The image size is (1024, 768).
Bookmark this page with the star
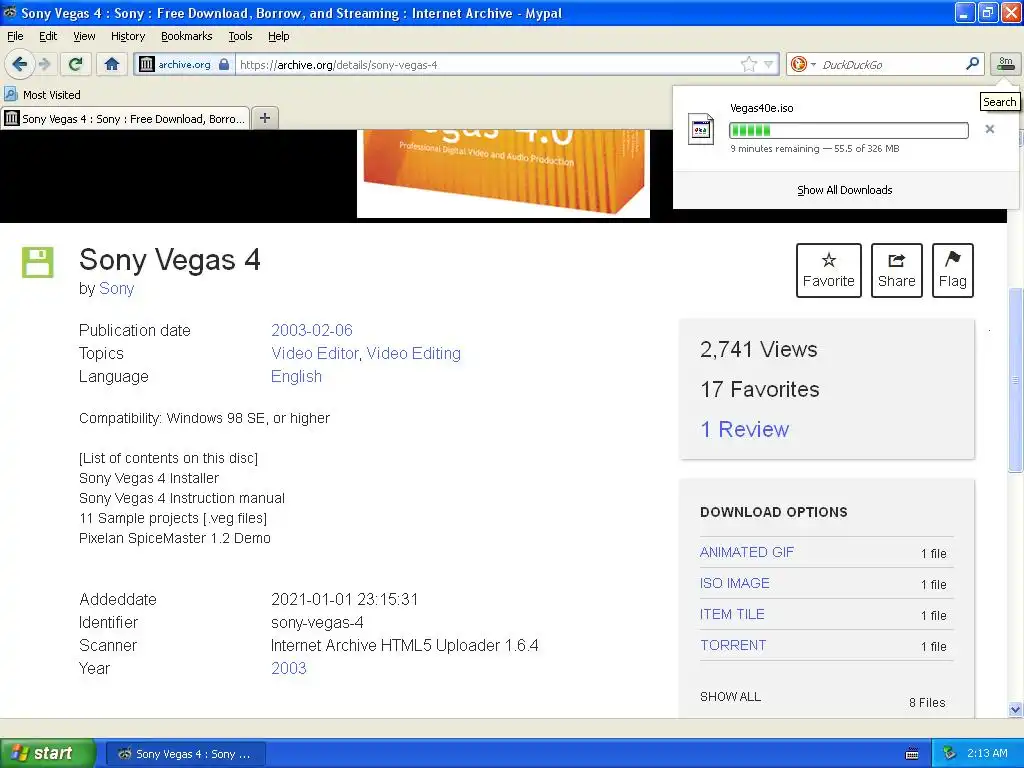click(748, 64)
